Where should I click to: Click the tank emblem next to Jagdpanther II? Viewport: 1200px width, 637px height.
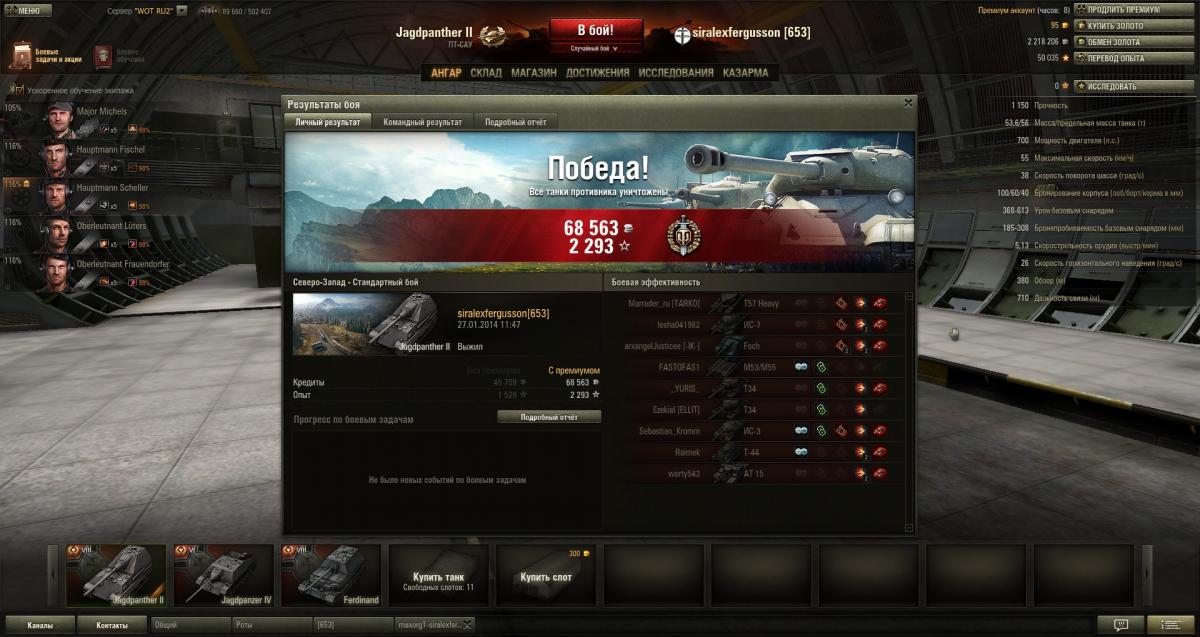(492, 36)
